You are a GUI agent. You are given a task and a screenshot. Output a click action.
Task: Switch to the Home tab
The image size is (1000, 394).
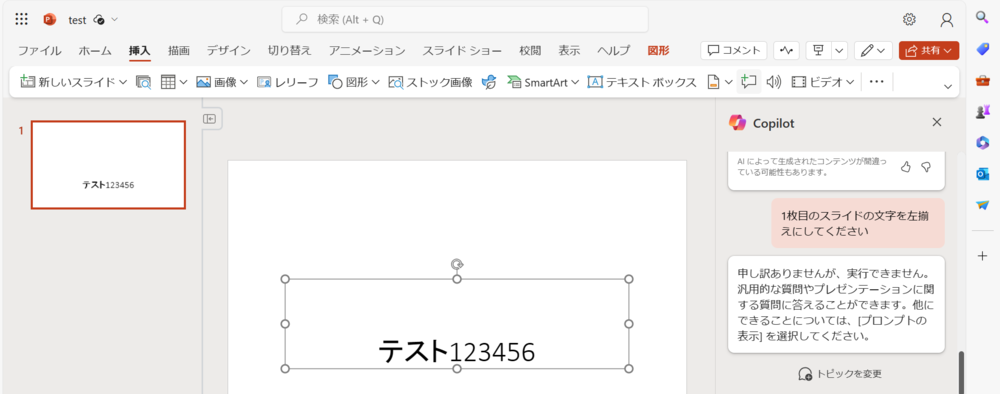point(95,50)
